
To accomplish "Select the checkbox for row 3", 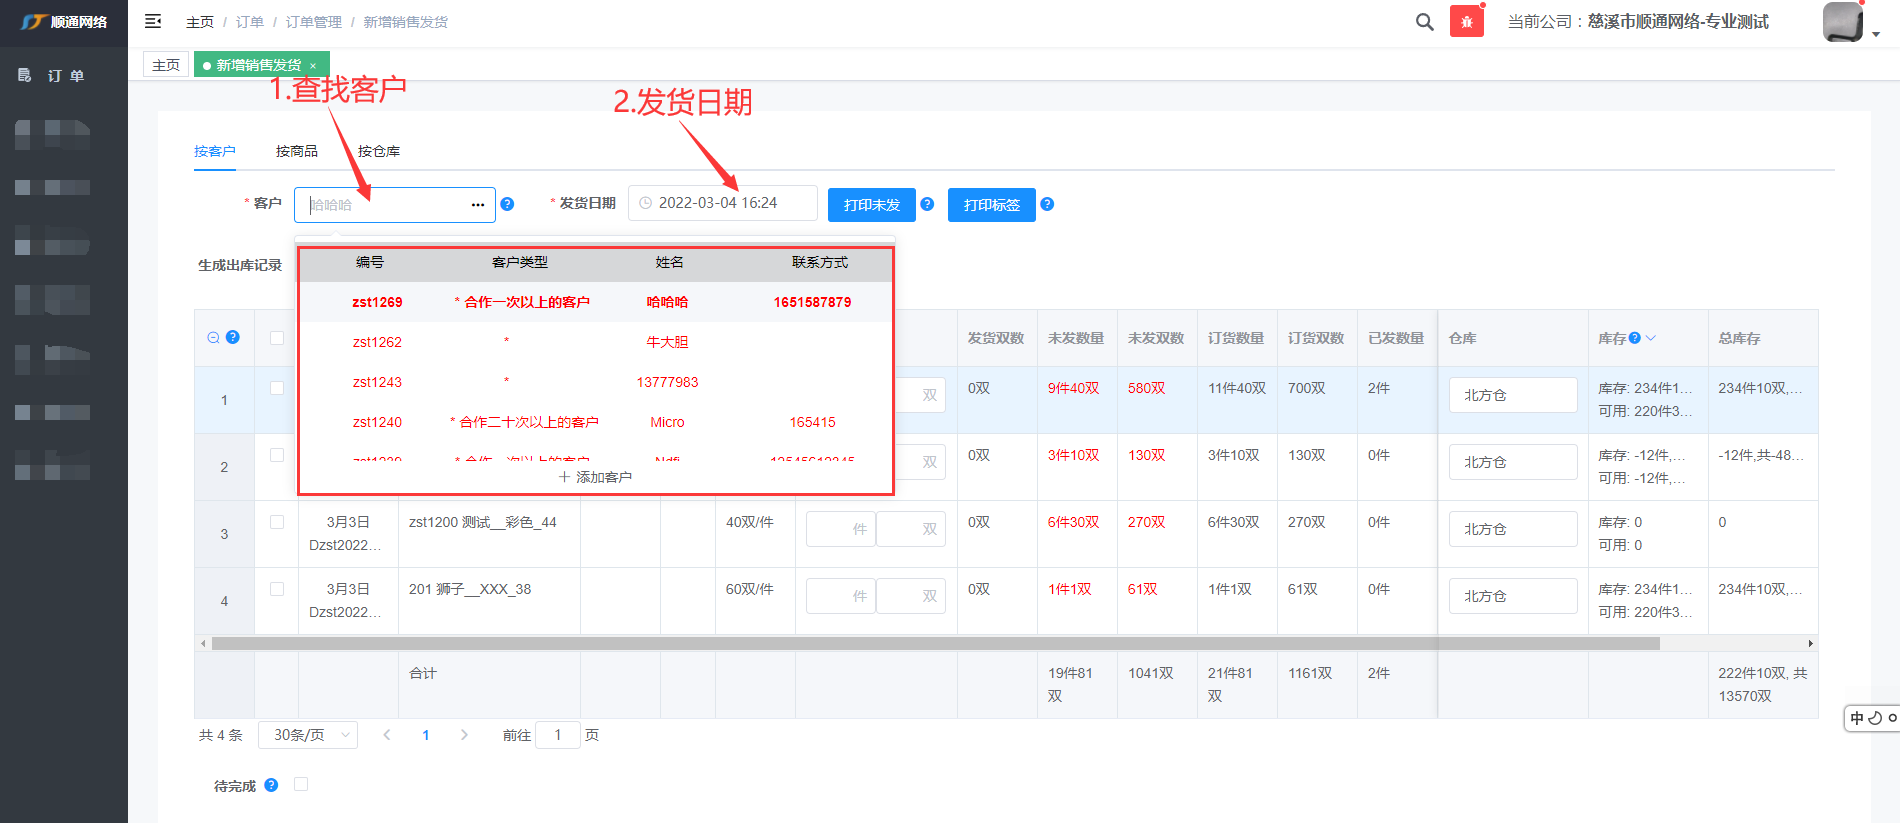I will click(277, 522).
